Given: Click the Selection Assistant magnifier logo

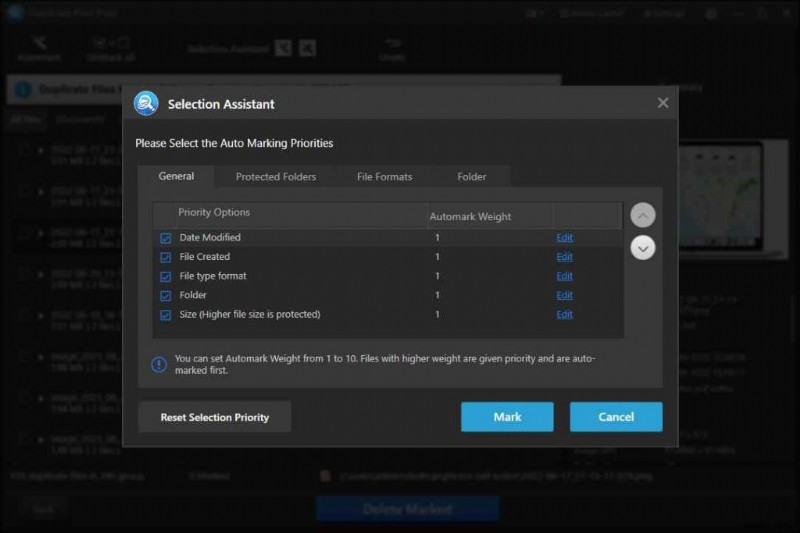Looking at the screenshot, I should (146, 104).
